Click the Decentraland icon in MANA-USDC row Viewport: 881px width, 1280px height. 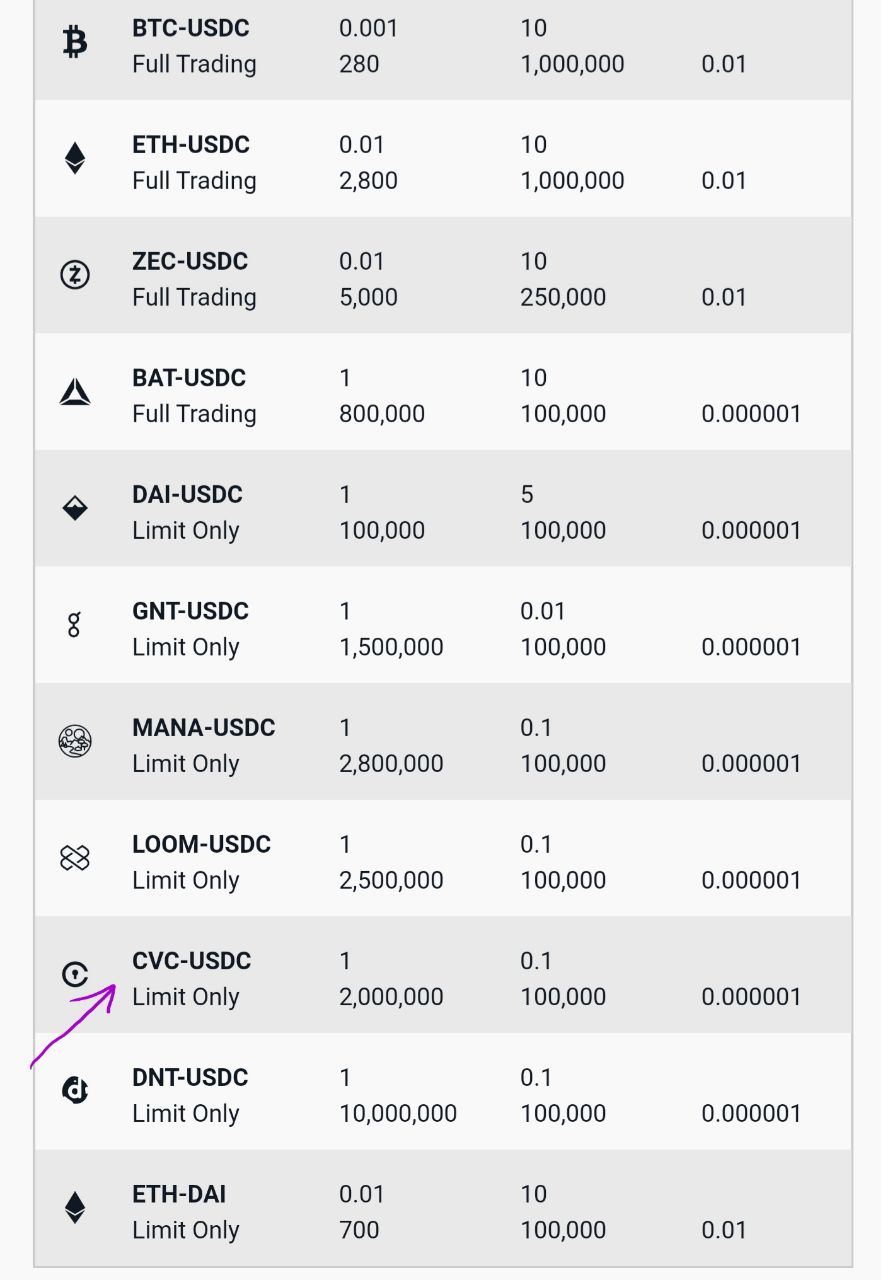click(x=75, y=741)
